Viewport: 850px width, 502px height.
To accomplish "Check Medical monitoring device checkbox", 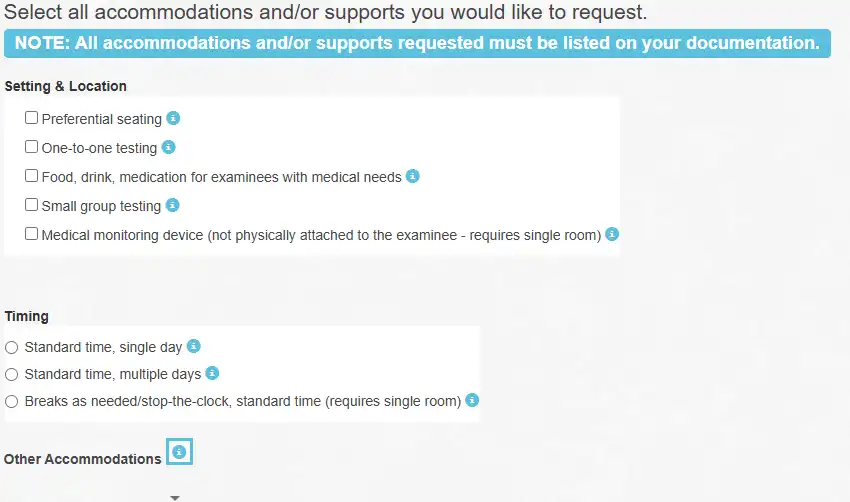I will point(31,234).
